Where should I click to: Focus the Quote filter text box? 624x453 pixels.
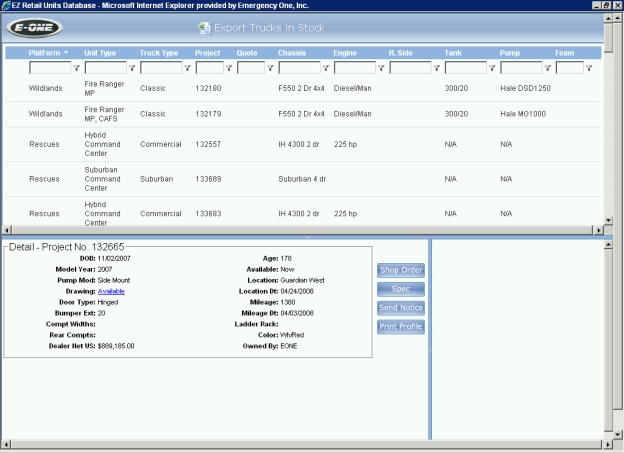pyautogui.click(x=251, y=68)
